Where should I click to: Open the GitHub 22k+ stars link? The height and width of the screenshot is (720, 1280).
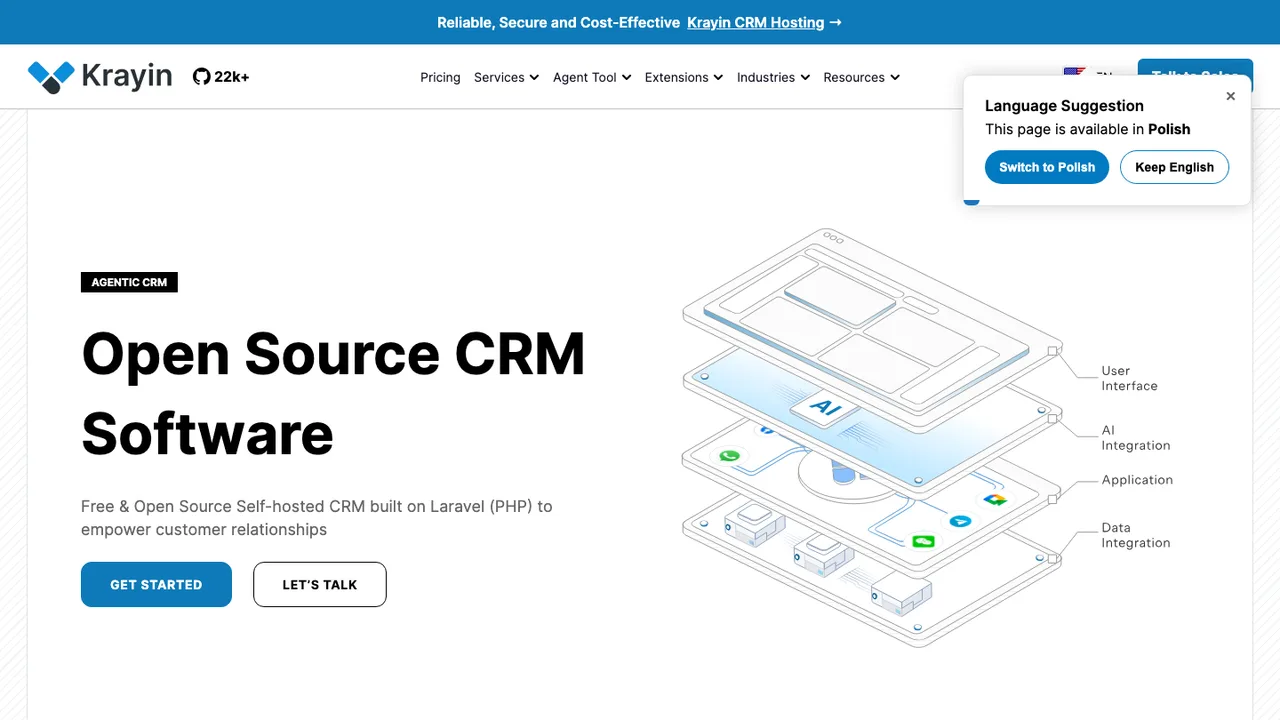tap(221, 77)
